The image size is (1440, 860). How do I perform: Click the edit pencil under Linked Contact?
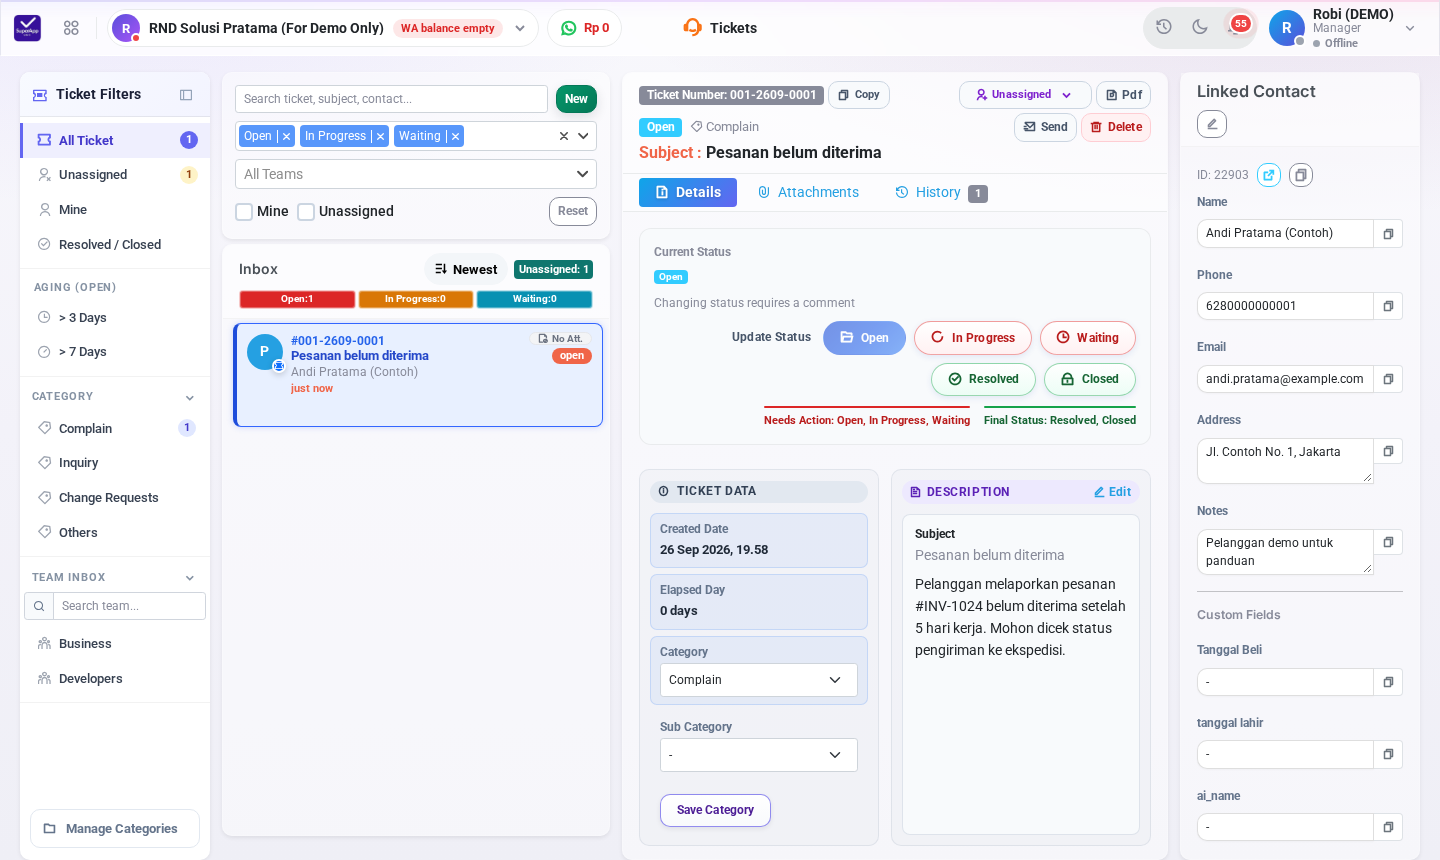pyautogui.click(x=1212, y=124)
